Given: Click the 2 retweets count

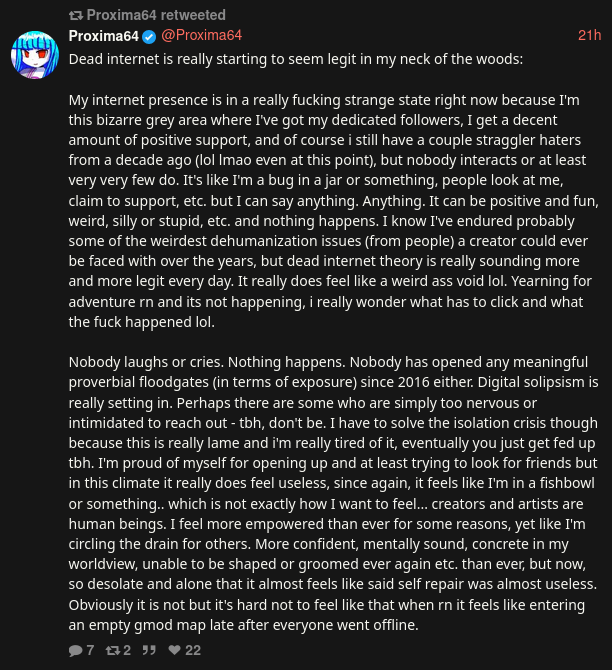Looking at the screenshot, I should tap(127, 650).
